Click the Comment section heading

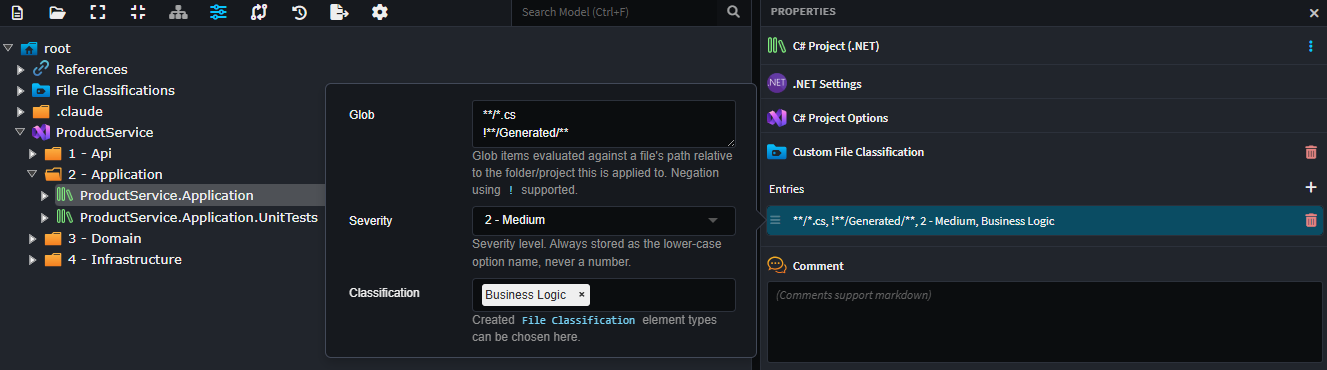[x=817, y=266]
